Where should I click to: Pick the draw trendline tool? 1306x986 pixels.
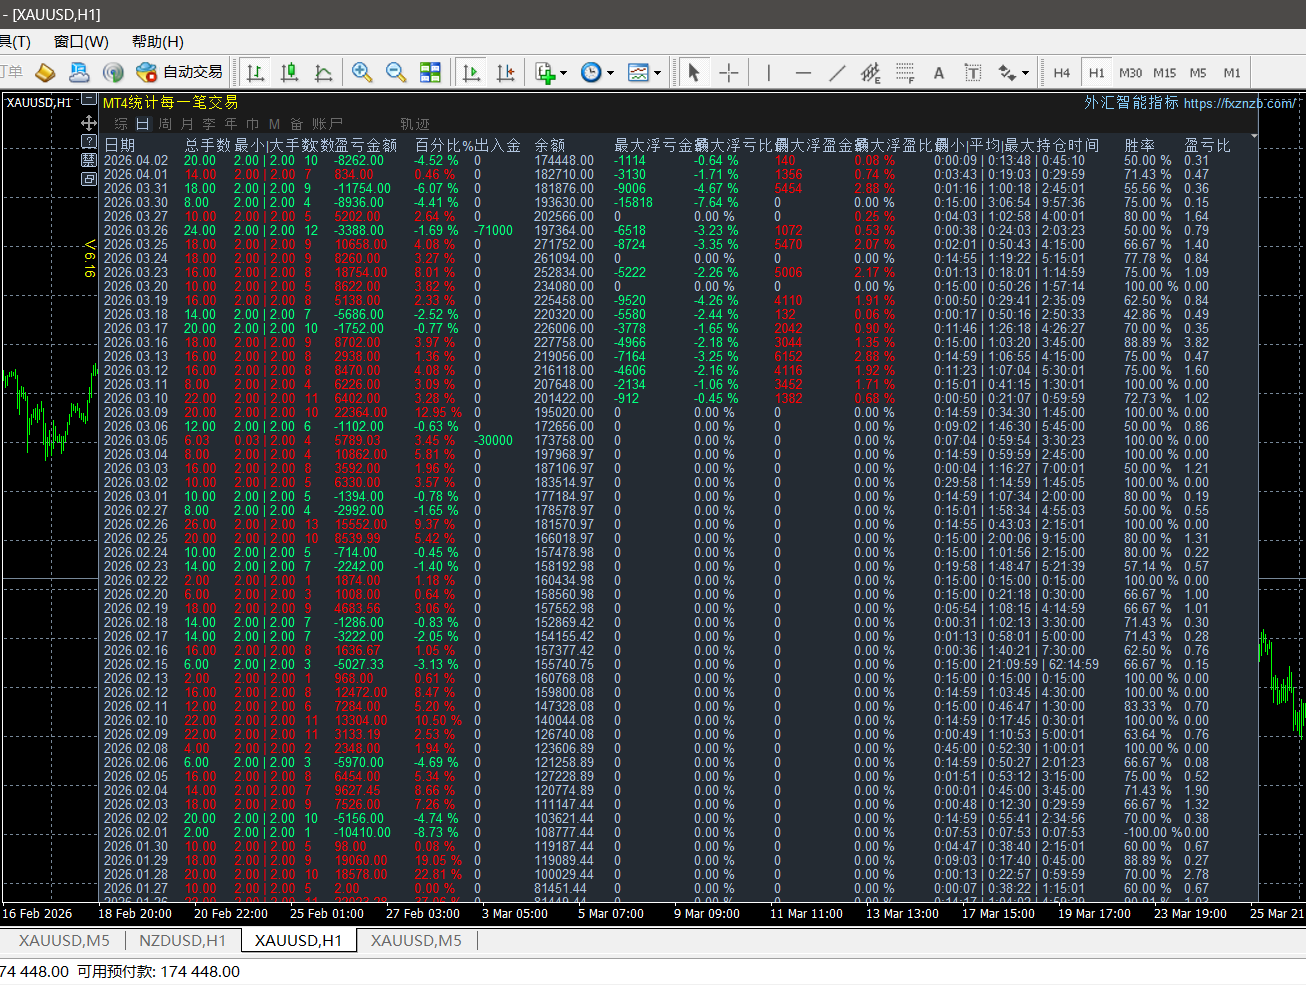coord(837,72)
